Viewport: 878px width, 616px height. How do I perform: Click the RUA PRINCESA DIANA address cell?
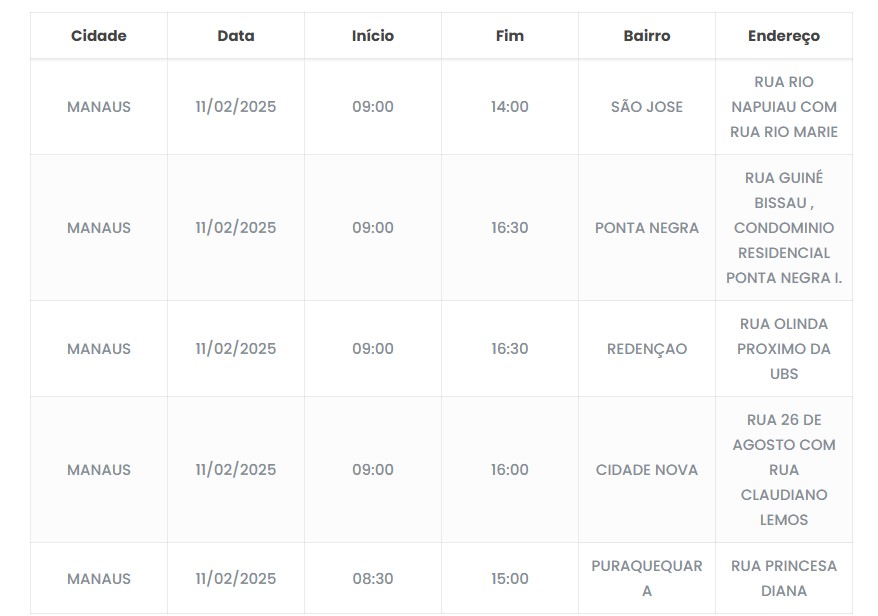pos(784,578)
